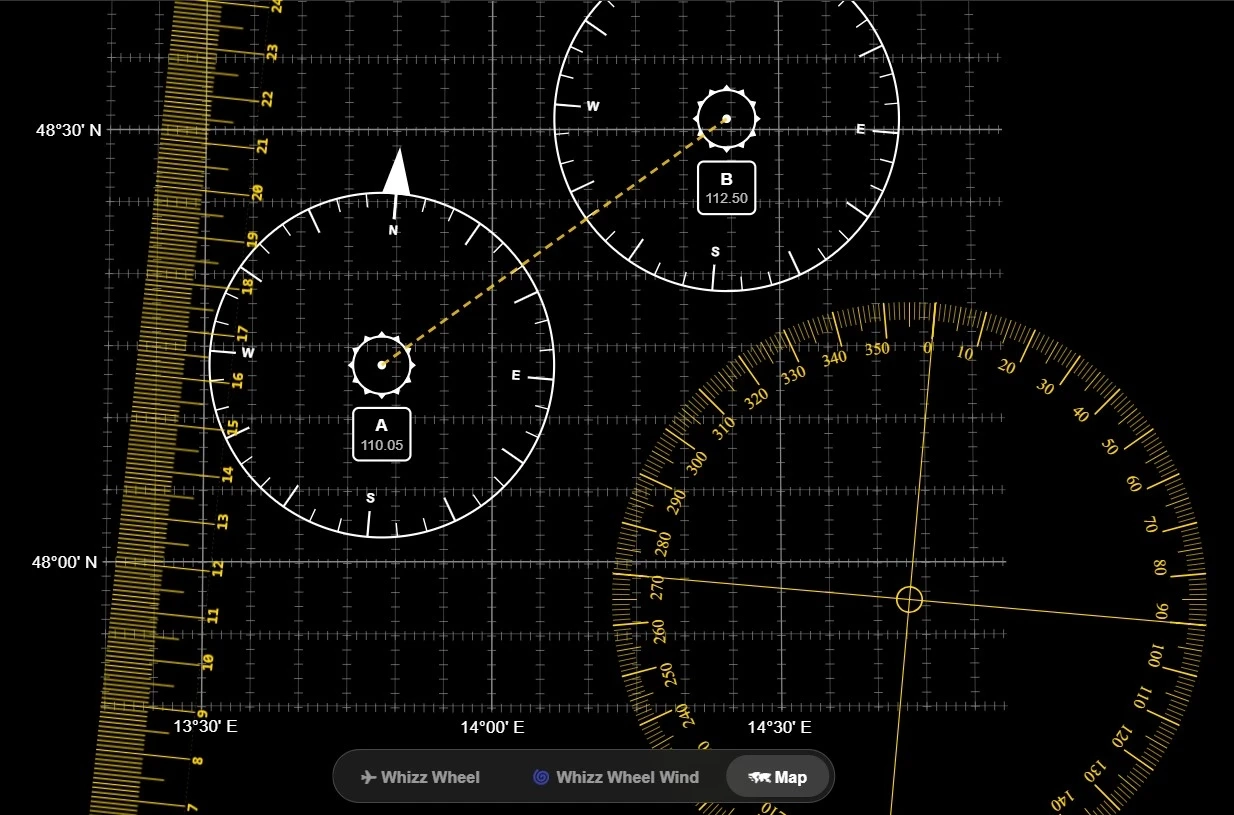The width and height of the screenshot is (1234, 815).
Task: Open the Whizz Wheel Wind tab
Action: 616,777
